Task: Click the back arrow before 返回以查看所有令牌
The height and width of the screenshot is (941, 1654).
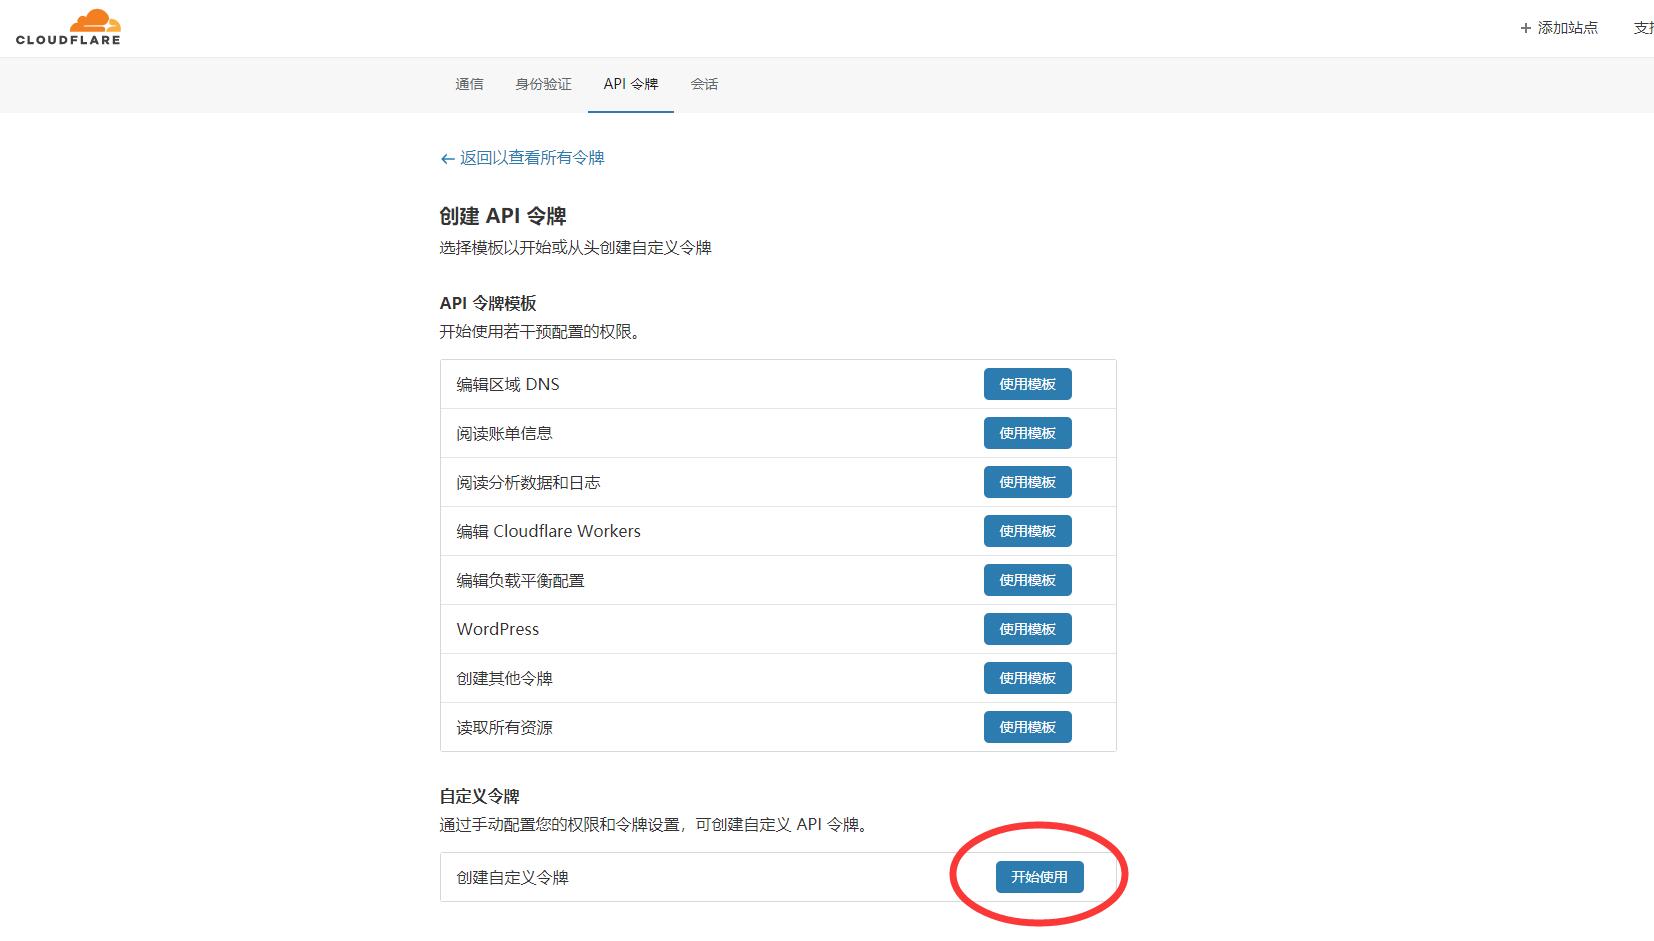Action: (x=447, y=158)
